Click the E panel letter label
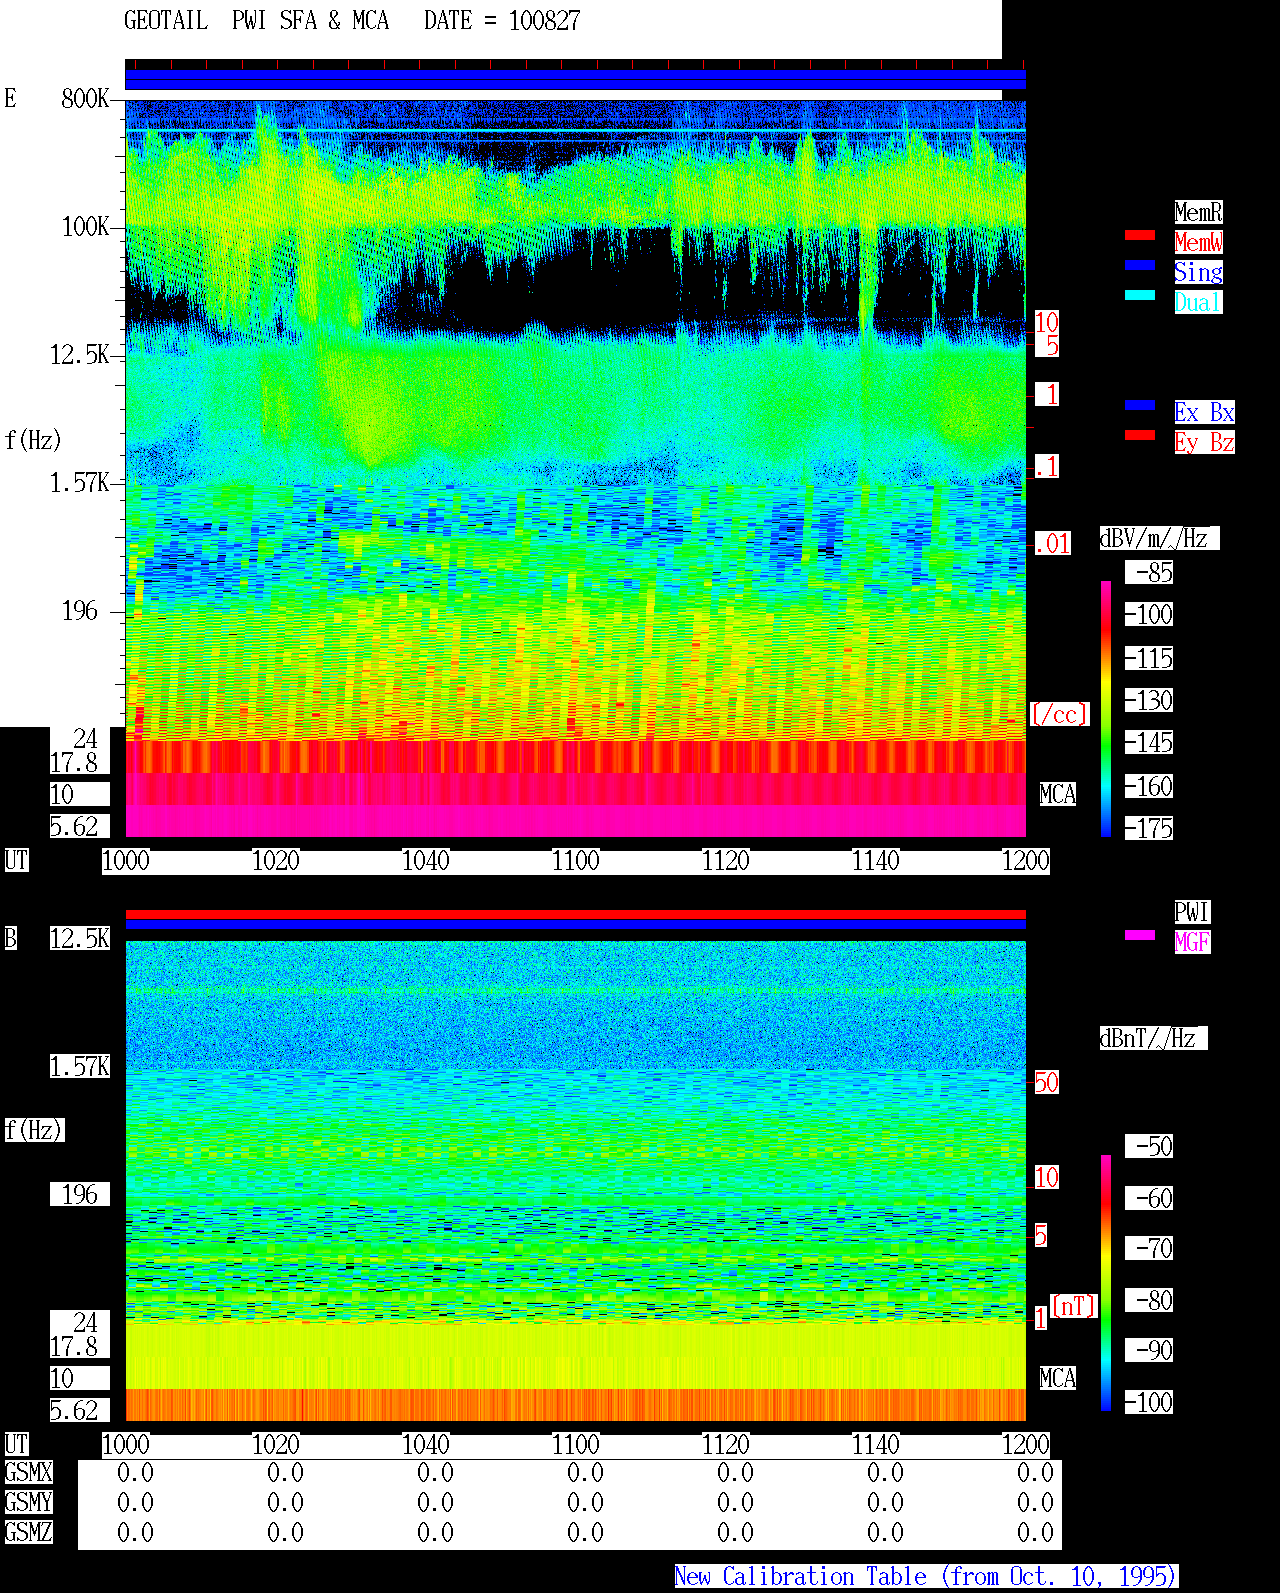Screen dimensions: 1280x1593 pyautogui.click(x=10, y=98)
